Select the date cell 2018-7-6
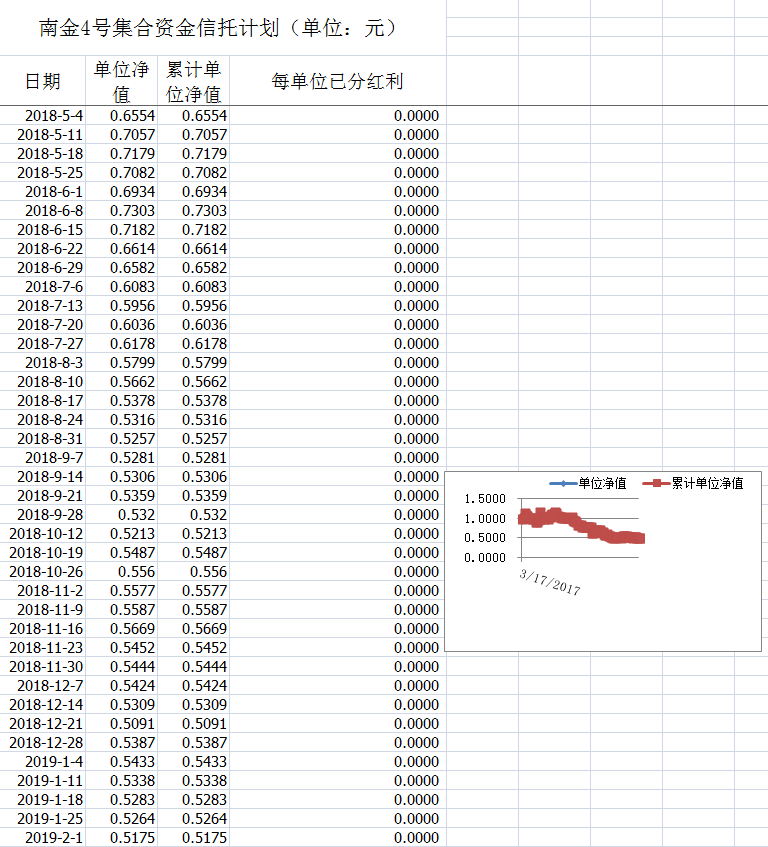The height and width of the screenshot is (847, 768). click(43, 286)
